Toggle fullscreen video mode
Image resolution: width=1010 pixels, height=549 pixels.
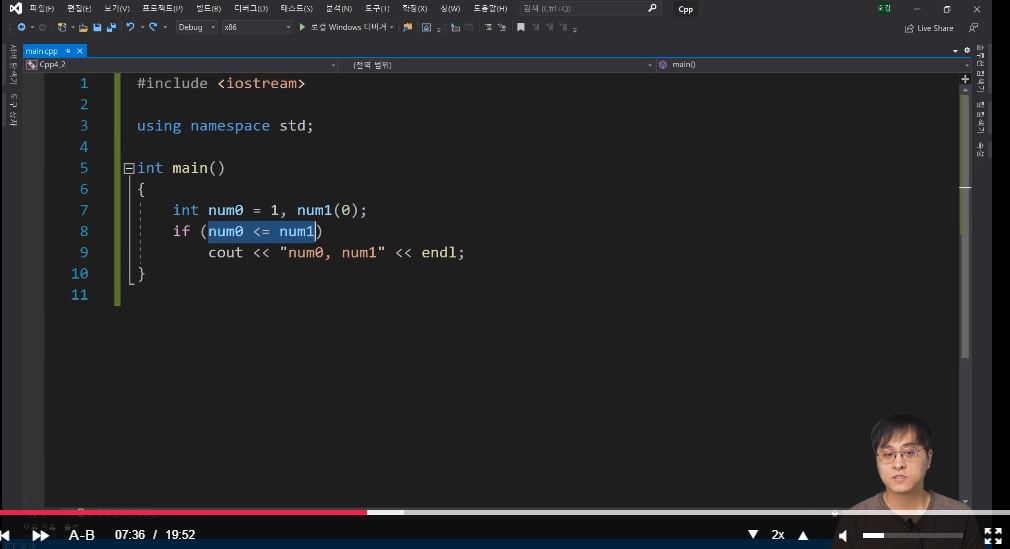click(x=993, y=535)
